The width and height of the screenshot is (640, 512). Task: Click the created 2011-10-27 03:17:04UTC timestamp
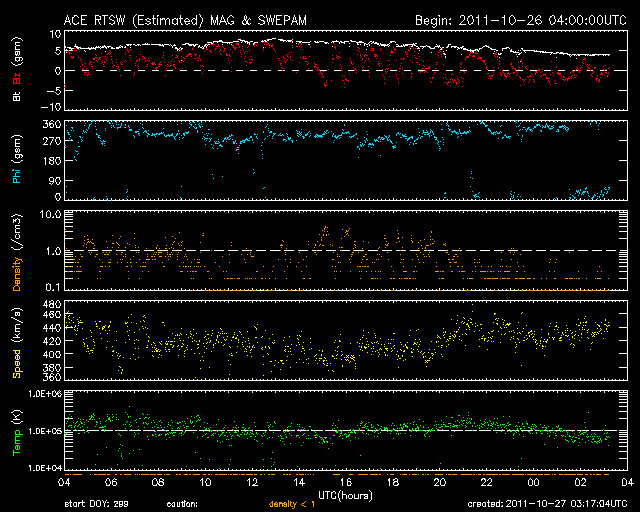pyautogui.click(x=547, y=504)
